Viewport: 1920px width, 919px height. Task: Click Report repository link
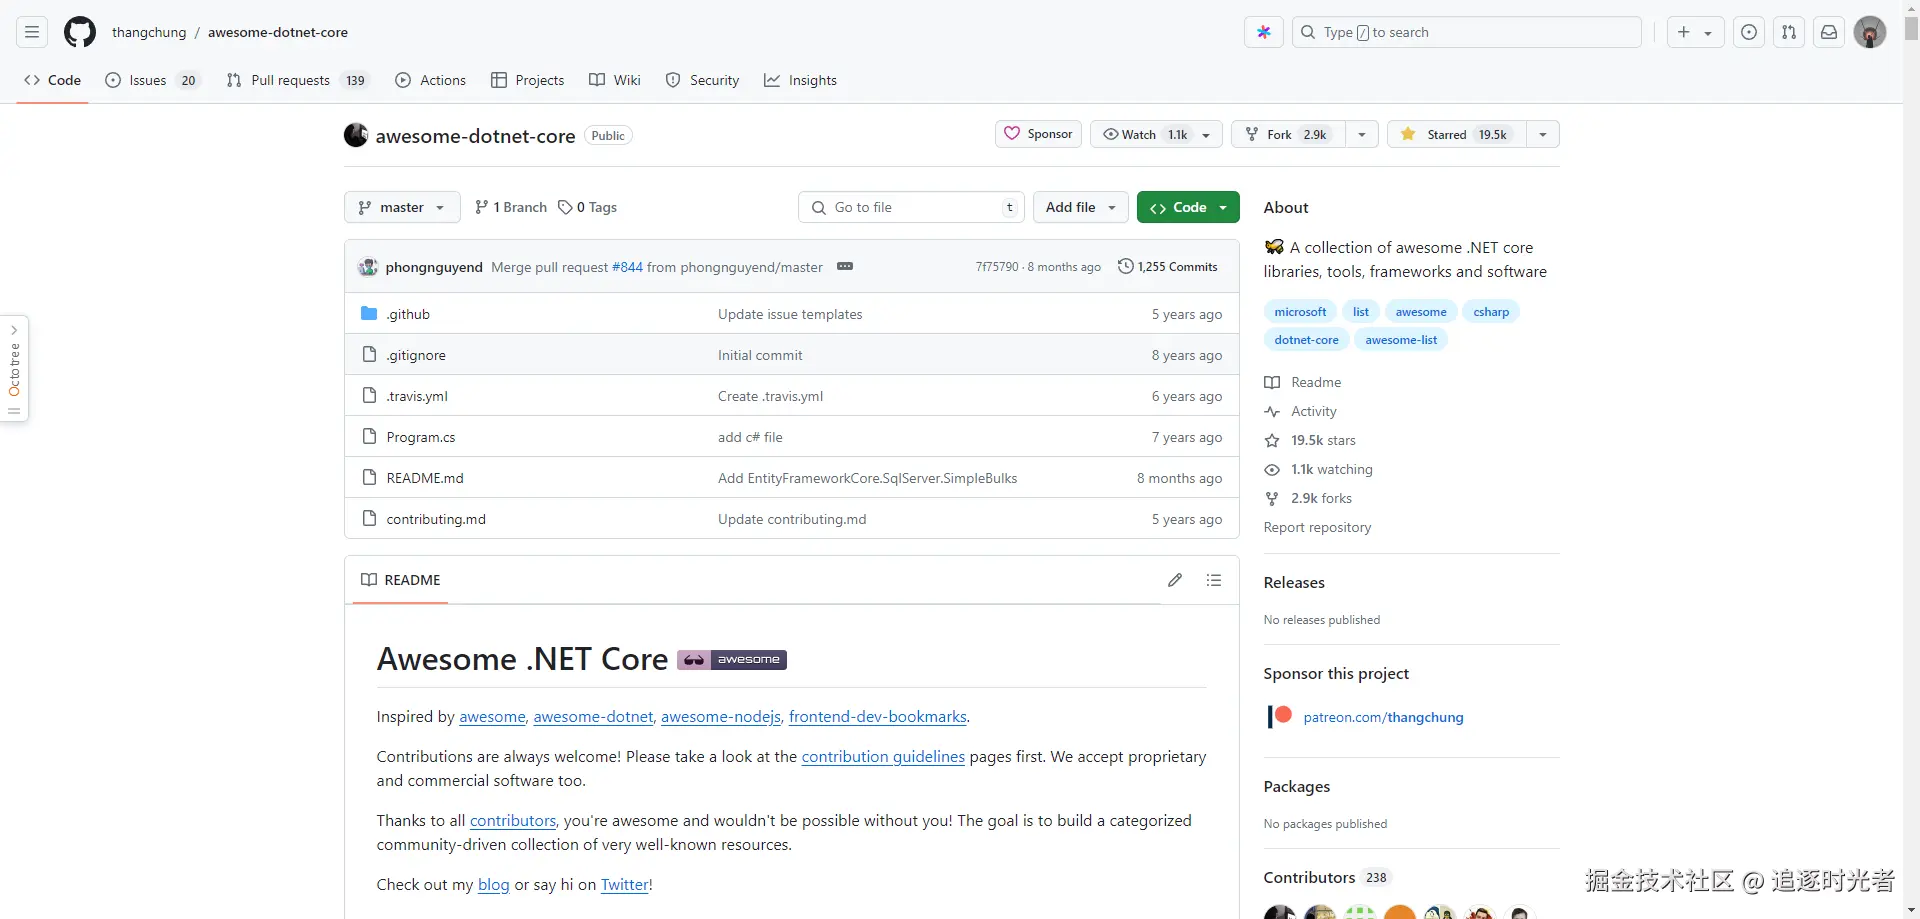(1317, 527)
